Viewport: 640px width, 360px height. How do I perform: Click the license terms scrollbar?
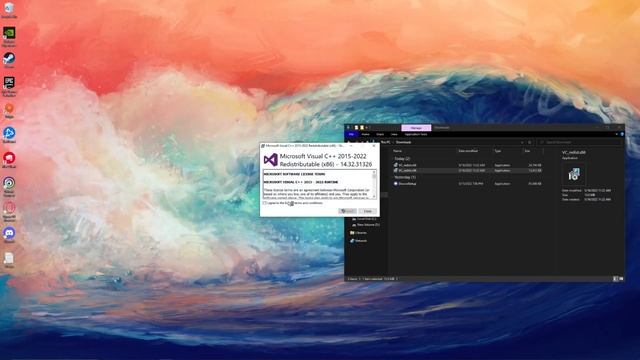coord(374,184)
